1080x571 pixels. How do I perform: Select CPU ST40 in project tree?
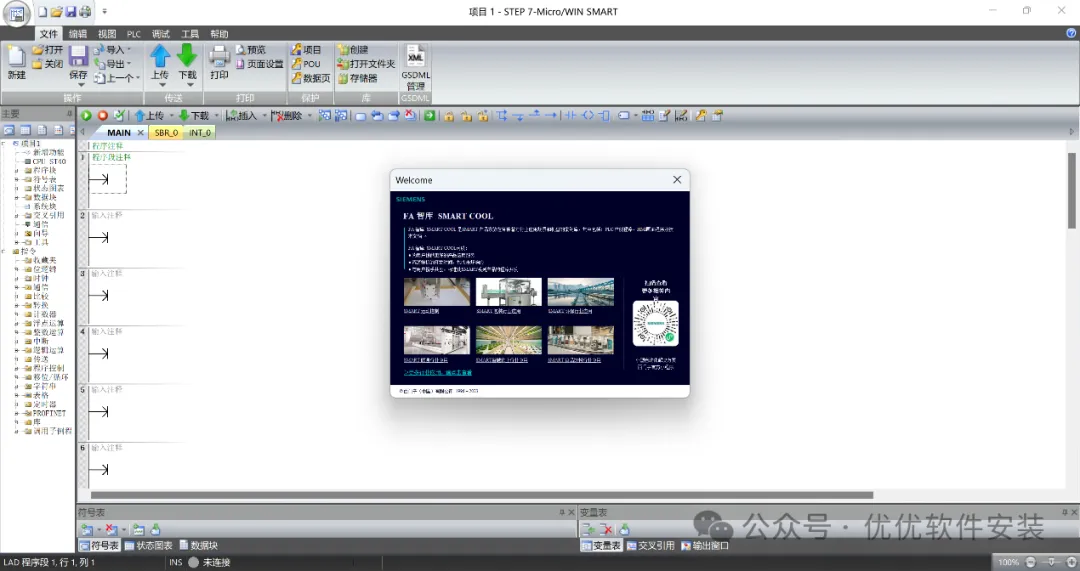pyautogui.click(x=46, y=161)
